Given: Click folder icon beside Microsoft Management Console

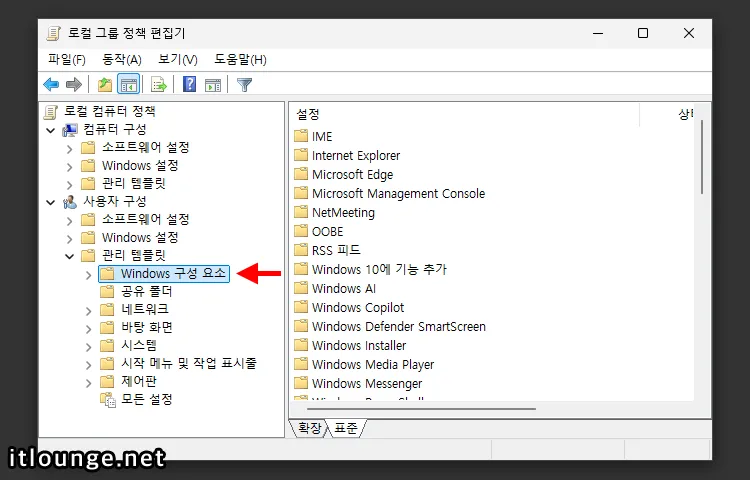Looking at the screenshot, I should (x=301, y=193).
